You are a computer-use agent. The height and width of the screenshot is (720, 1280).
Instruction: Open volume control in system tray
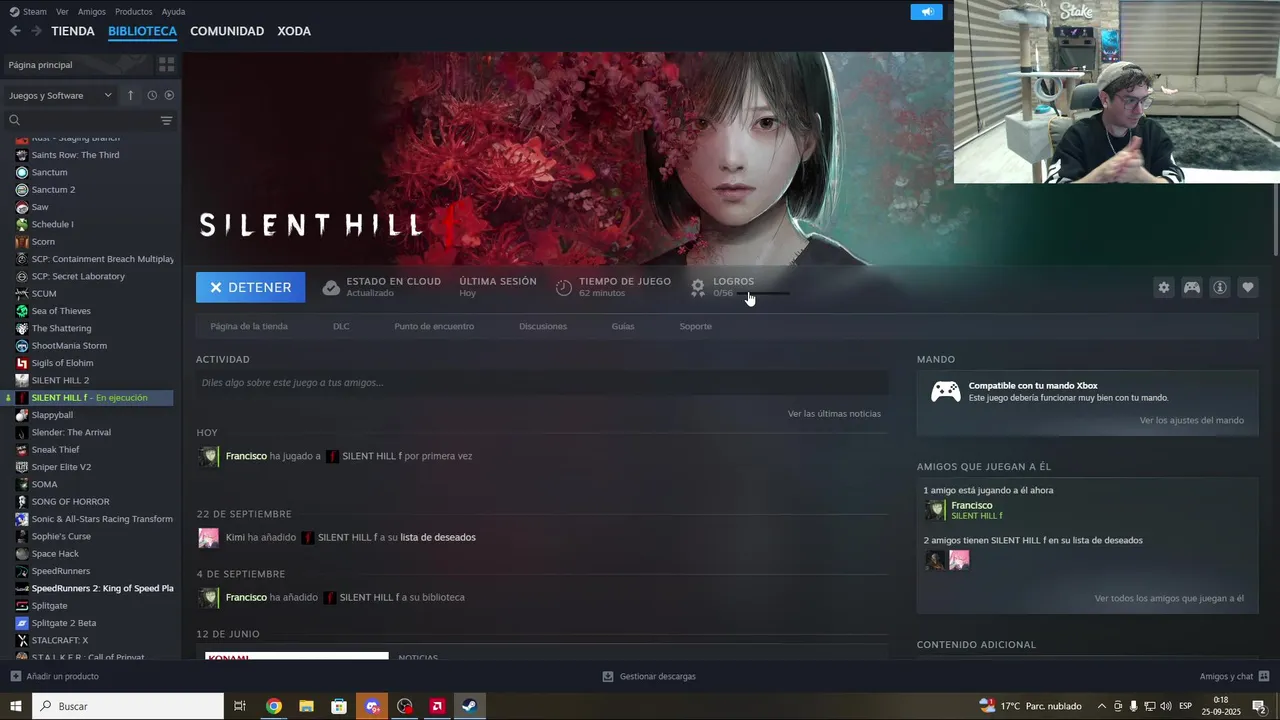pos(1165,706)
